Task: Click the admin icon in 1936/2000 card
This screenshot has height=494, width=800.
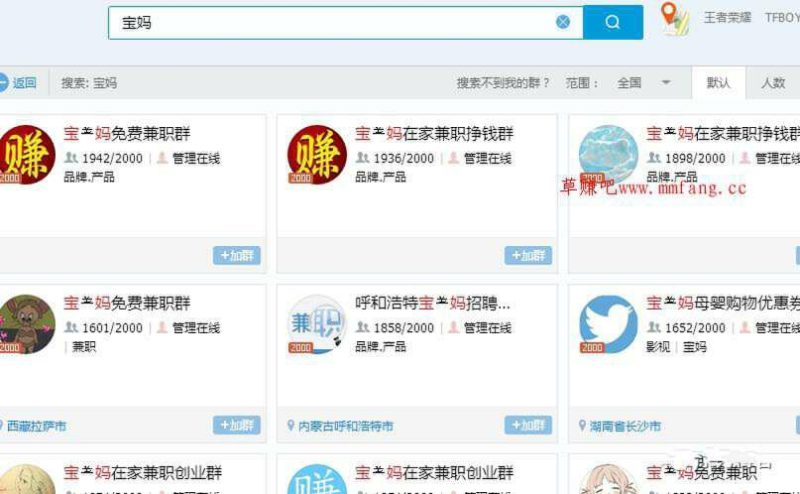Action: (454, 158)
